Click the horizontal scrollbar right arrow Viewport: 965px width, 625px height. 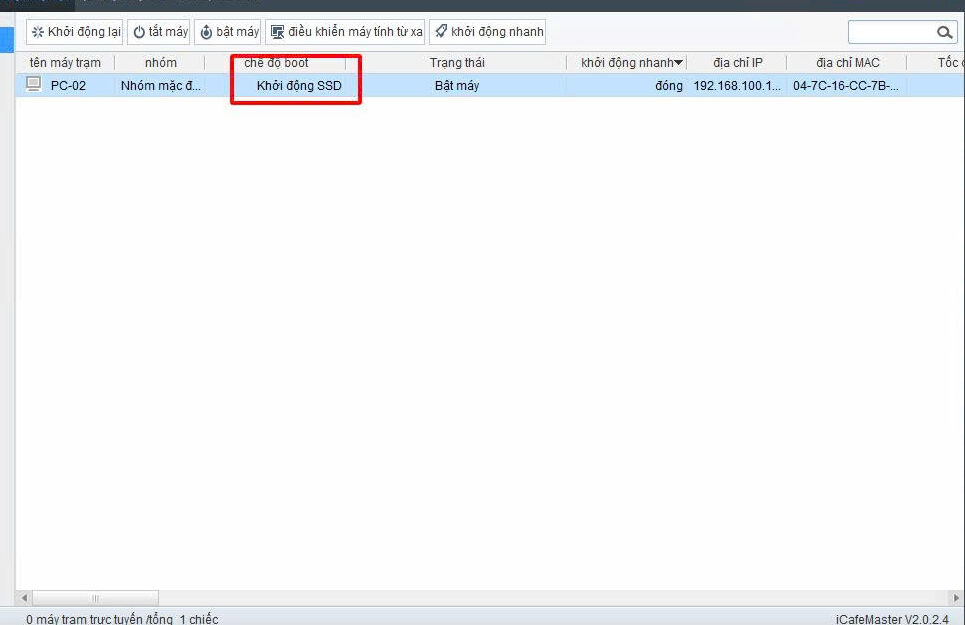(x=956, y=598)
